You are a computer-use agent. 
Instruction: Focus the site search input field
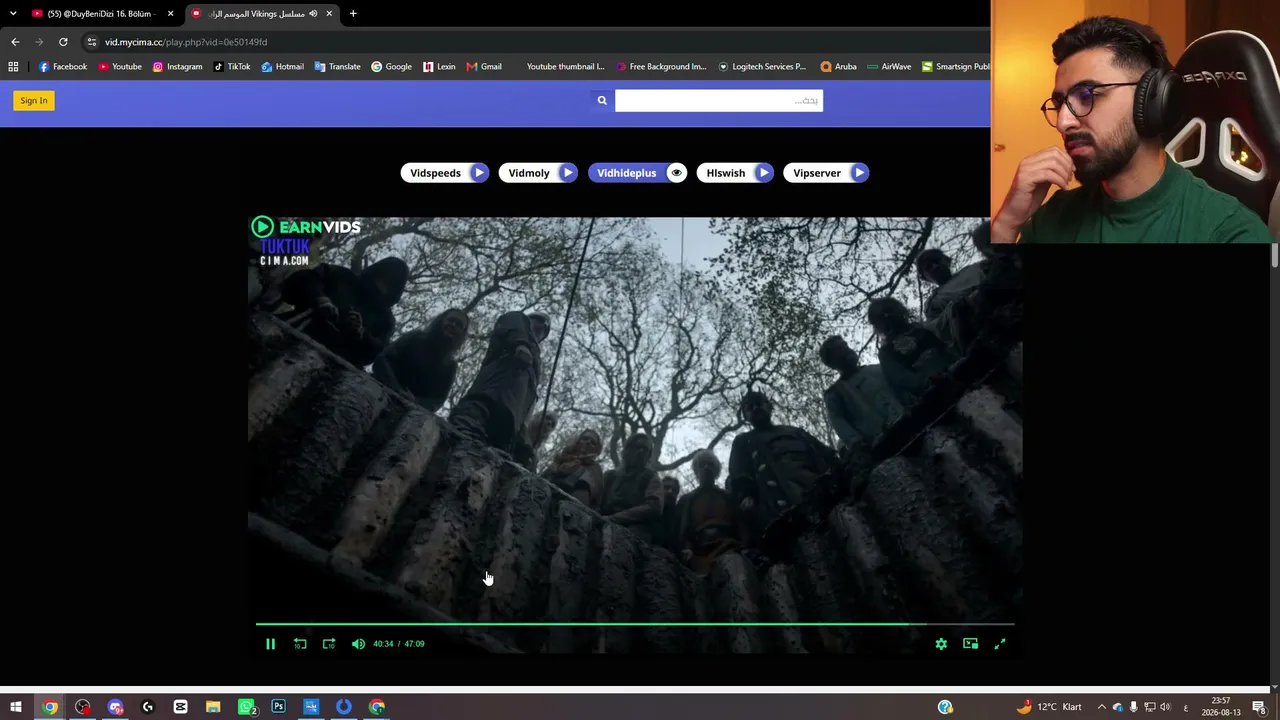(719, 100)
